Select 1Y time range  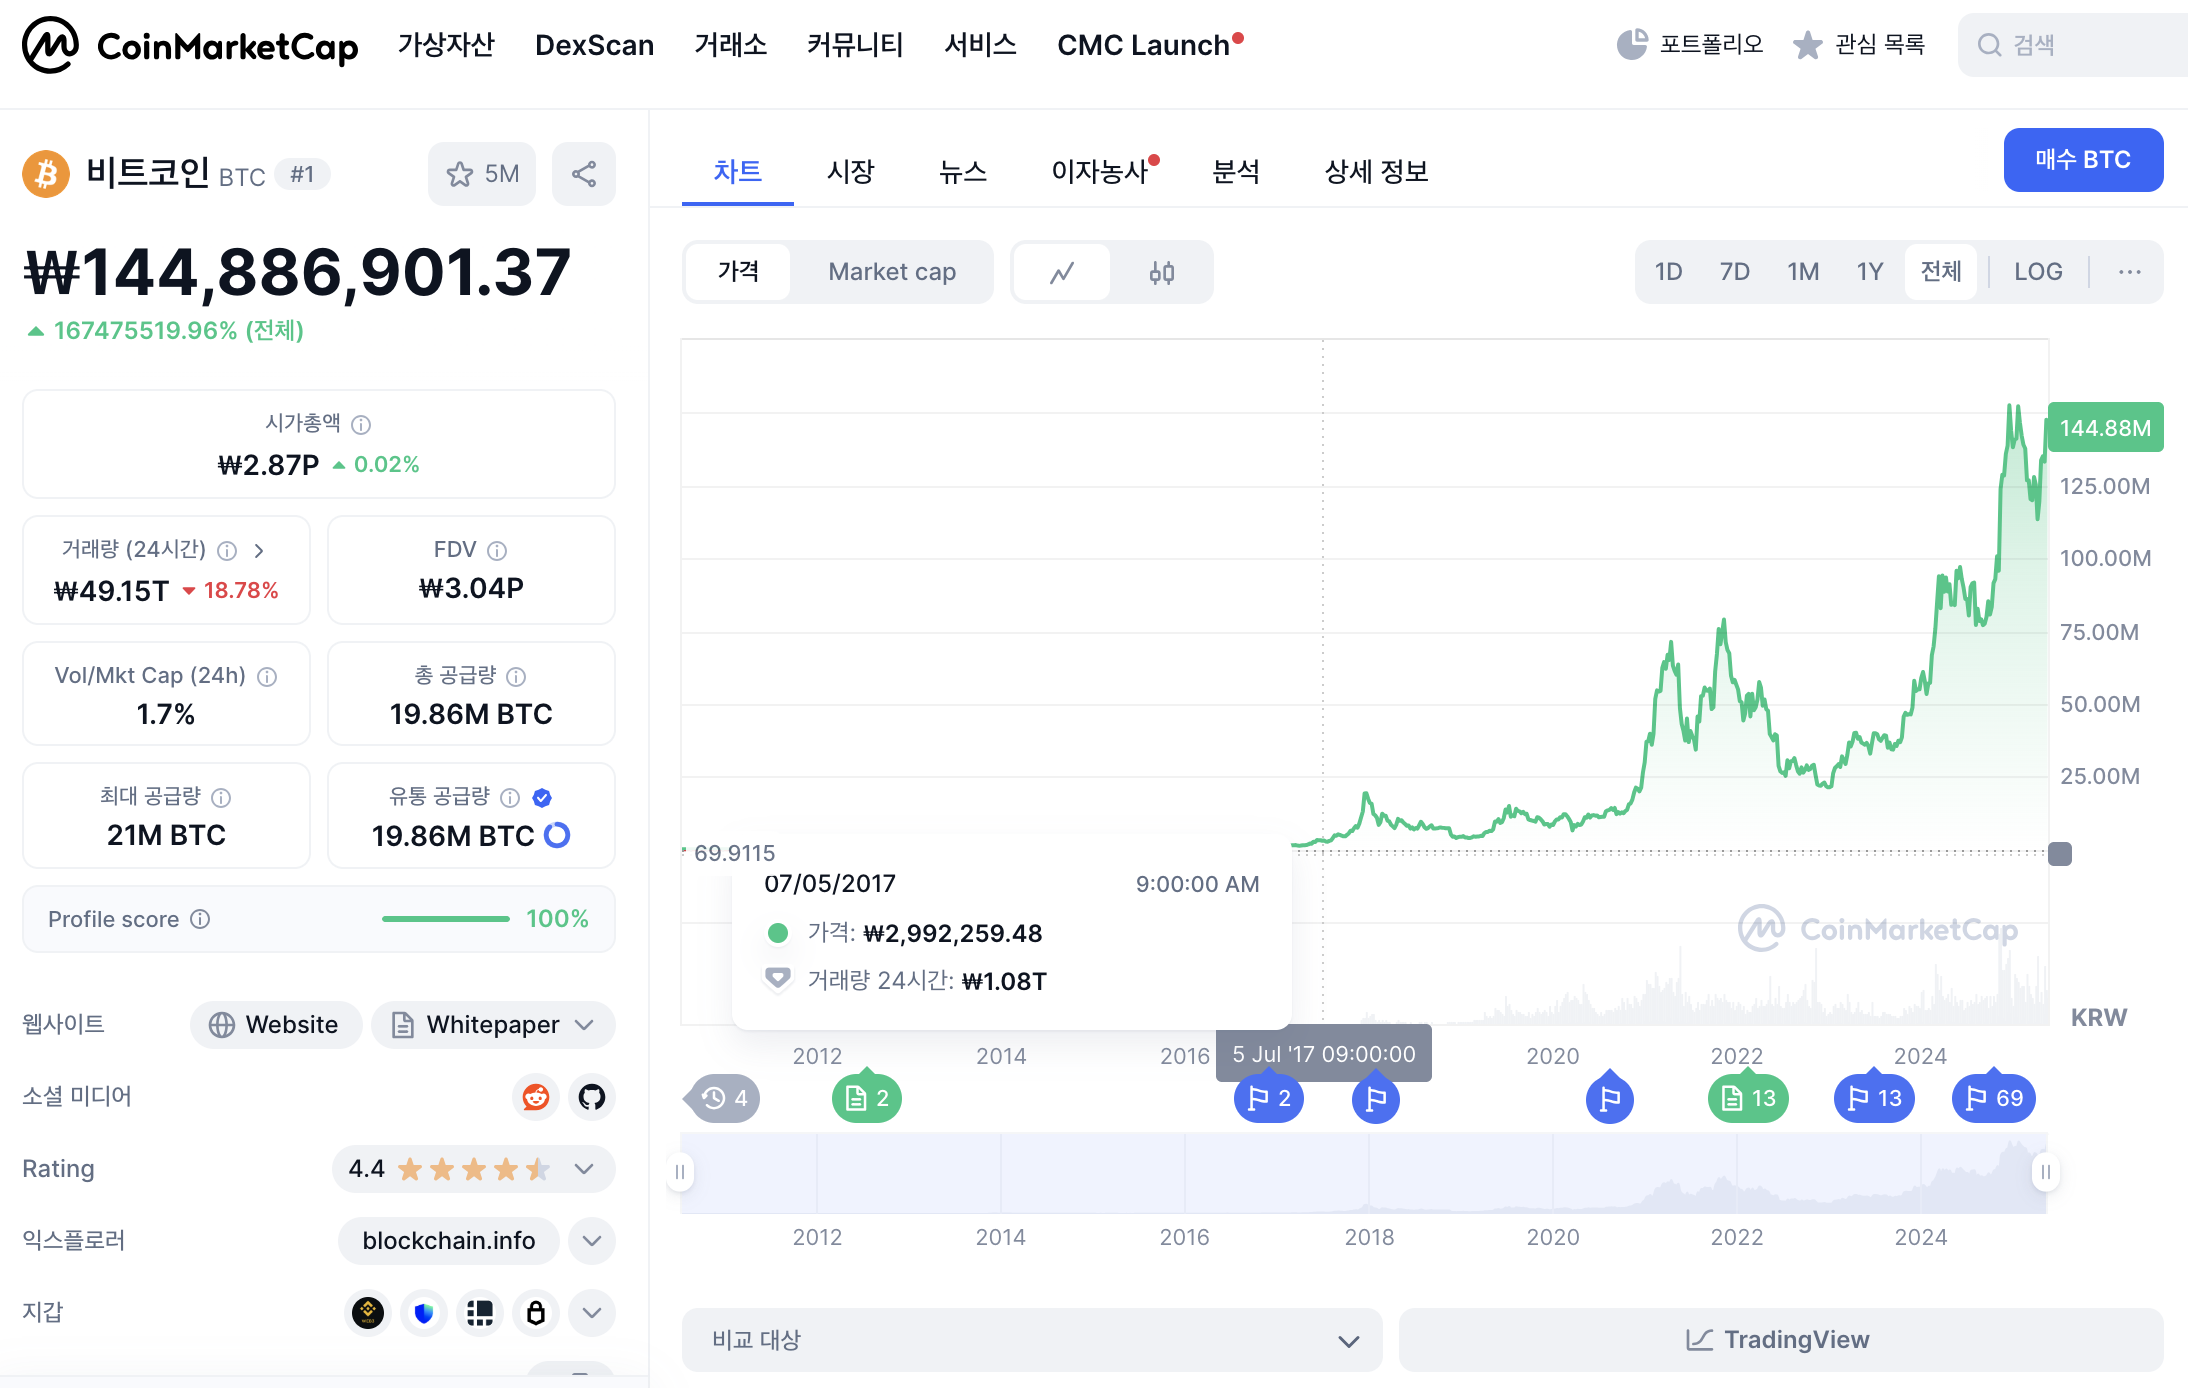[1869, 272]
